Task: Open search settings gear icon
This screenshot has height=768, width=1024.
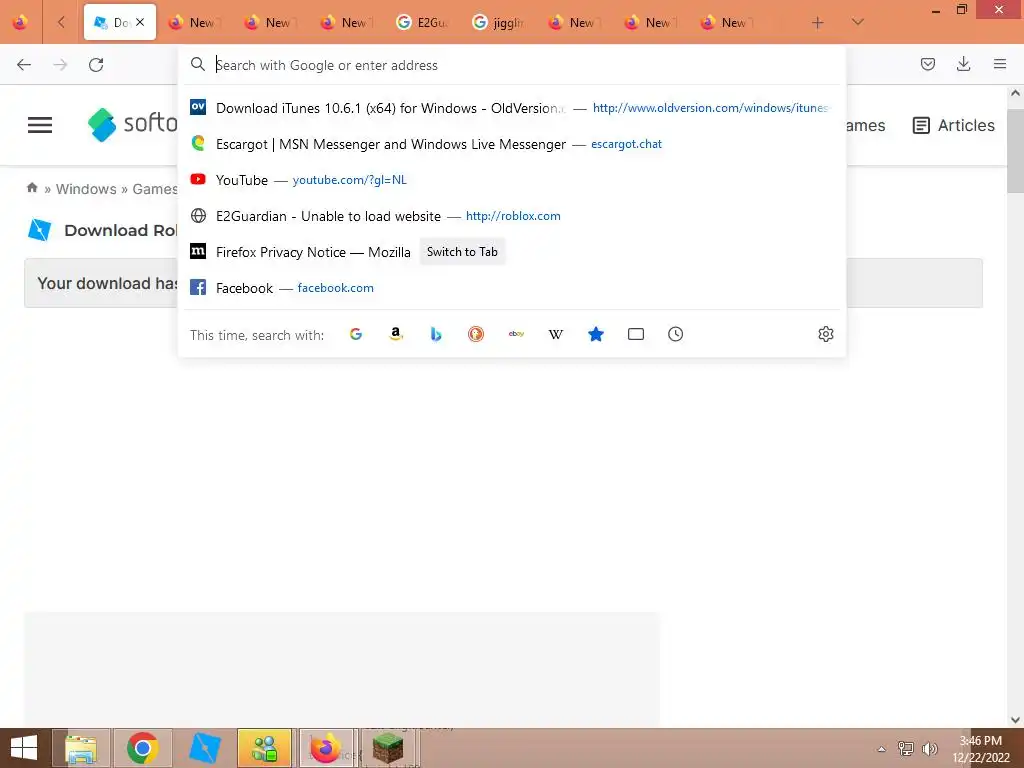Action: (825, 334)
